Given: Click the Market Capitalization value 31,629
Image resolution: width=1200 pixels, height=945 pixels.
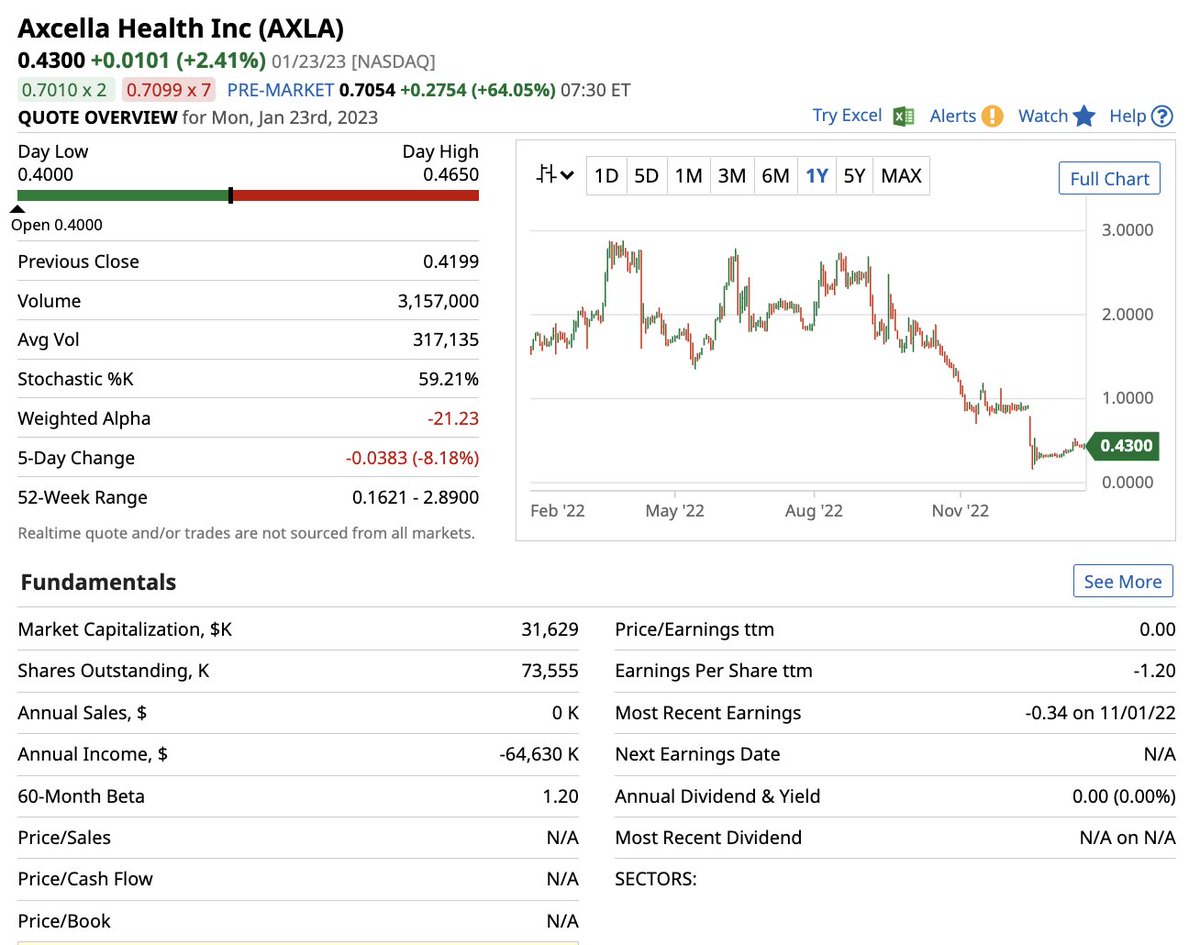Looking at the screenshot, I should pos(550,629).
